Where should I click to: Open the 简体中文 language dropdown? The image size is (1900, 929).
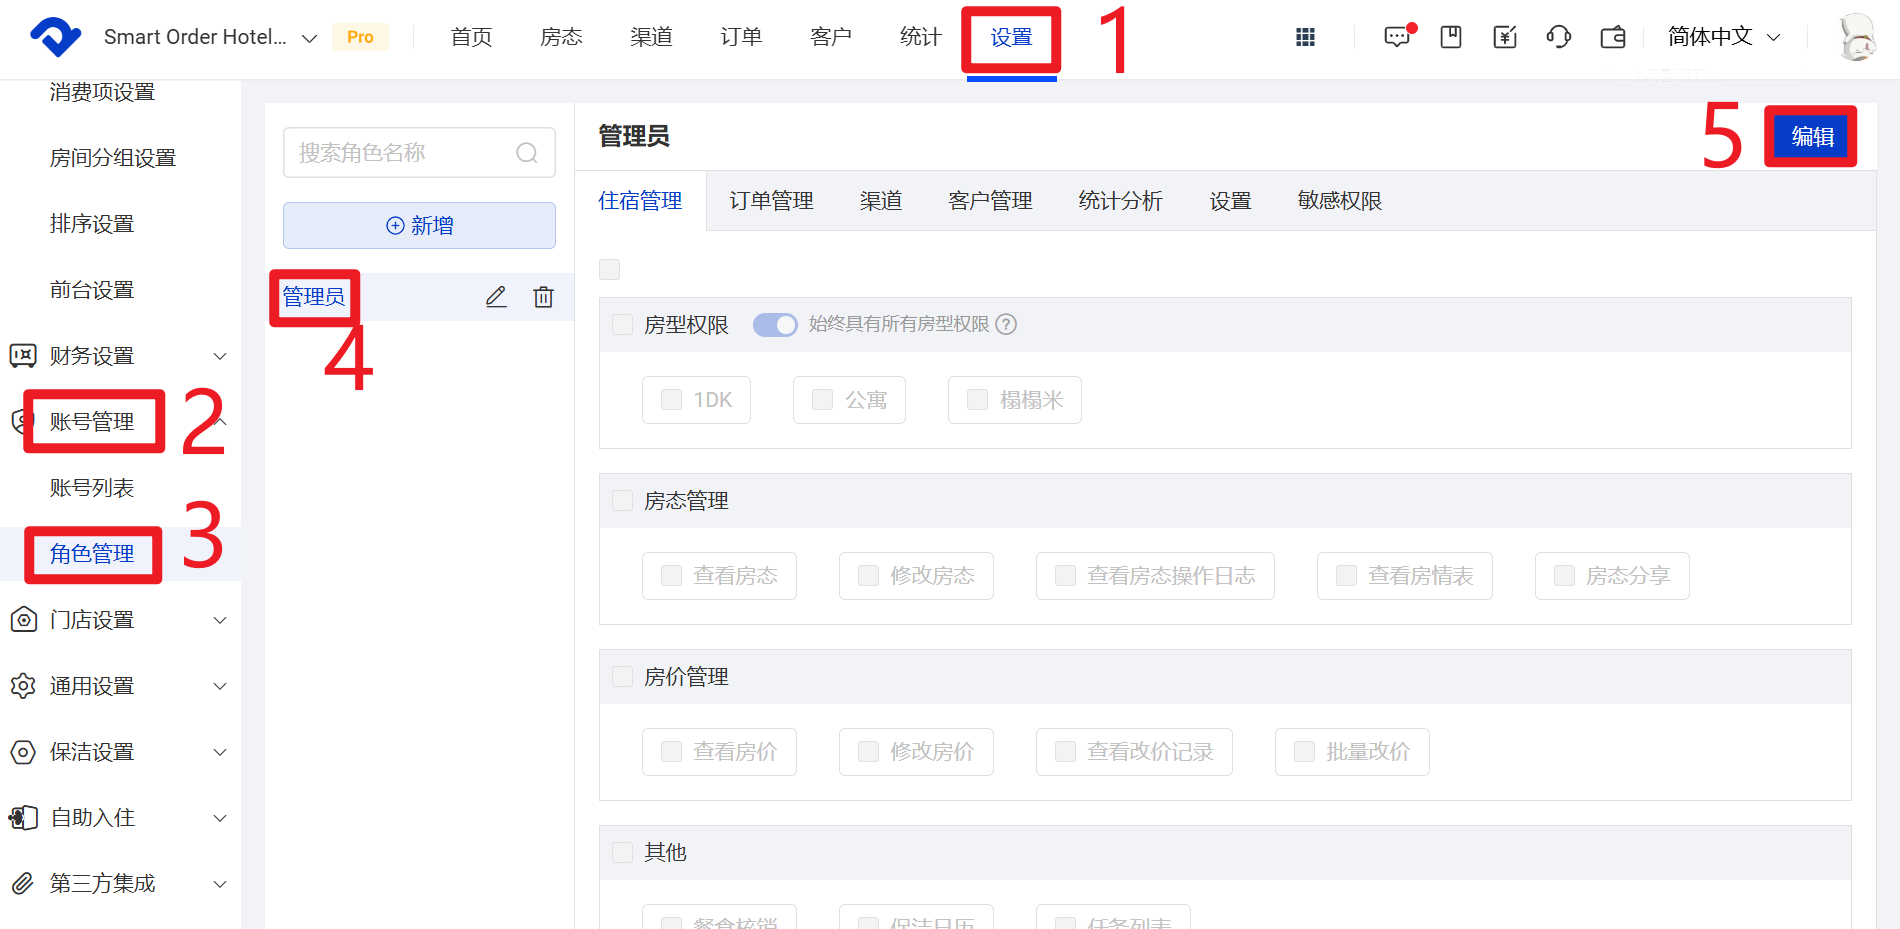tap(1724, 37)
